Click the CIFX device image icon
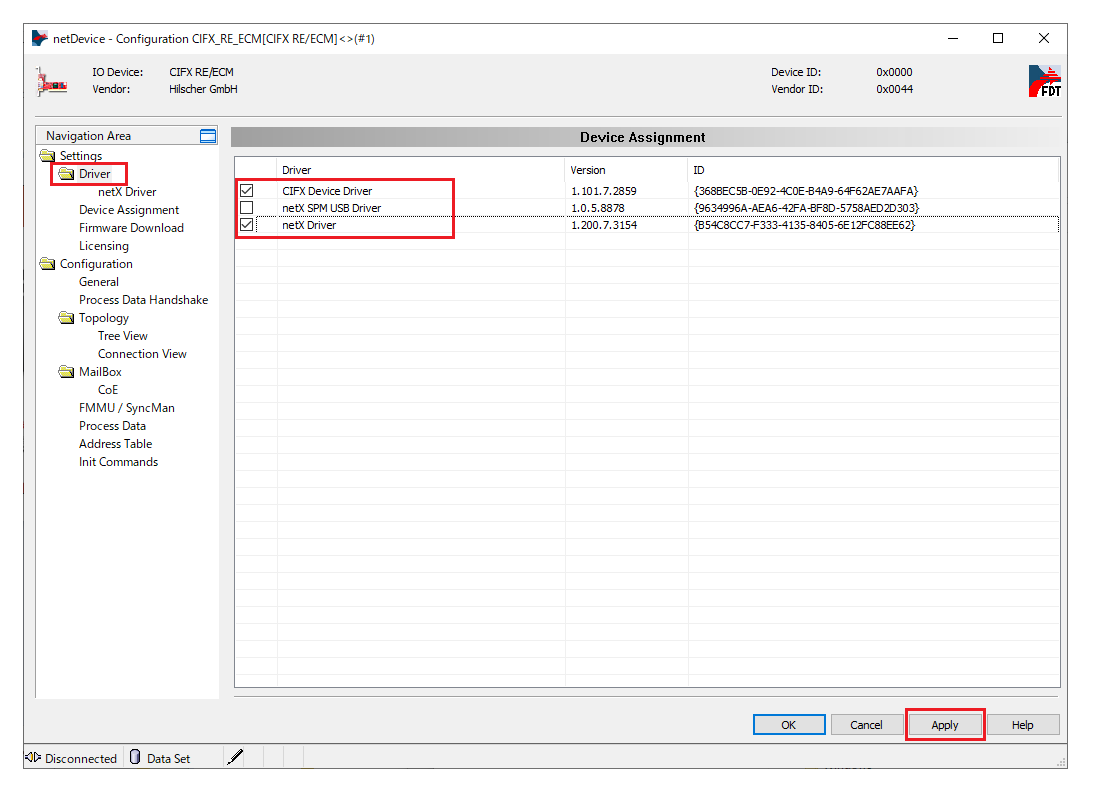Viewport: 1093px width, 793px height. tap(51, 82)
